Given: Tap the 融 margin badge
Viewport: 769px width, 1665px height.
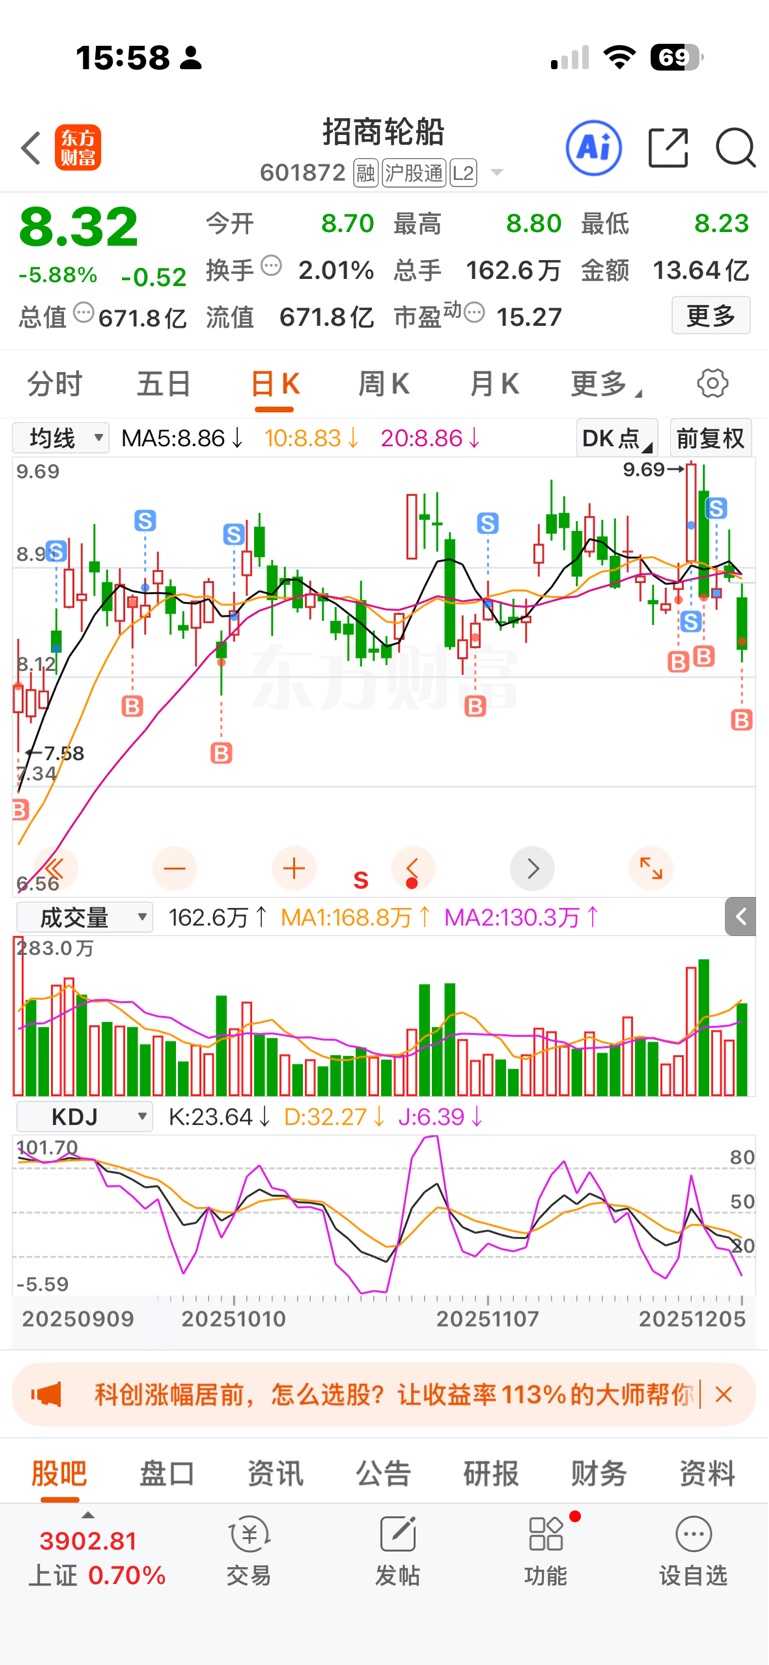Looking at the screenshot, I should click(365, 173).
